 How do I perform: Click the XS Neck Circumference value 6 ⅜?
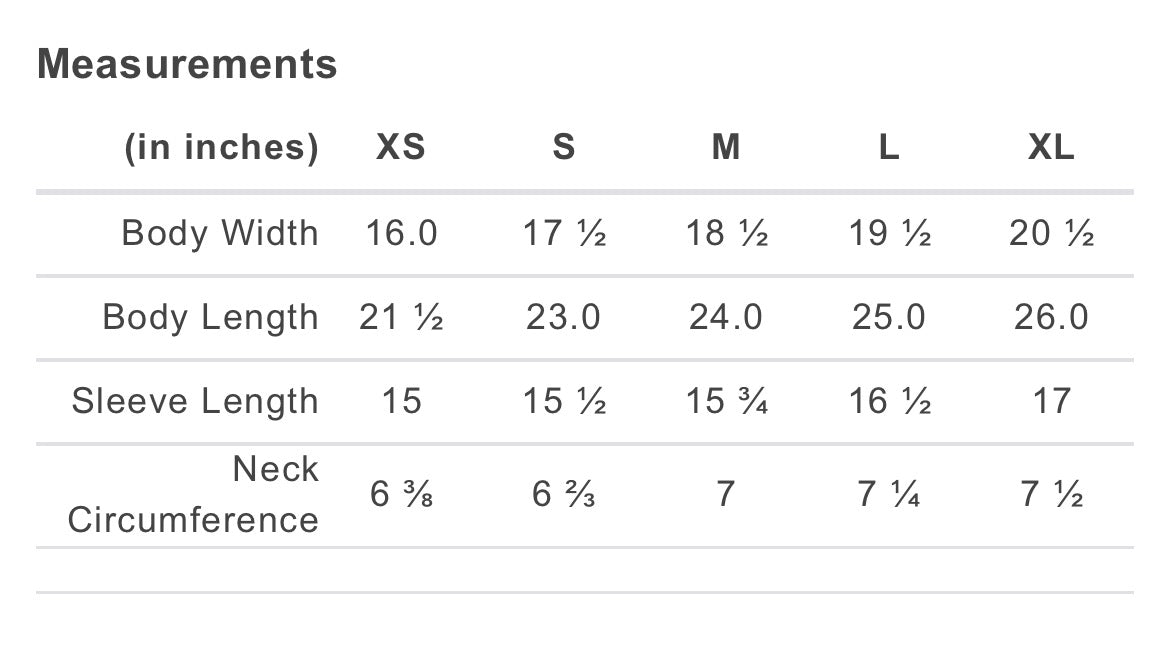click(x=401, y=494)
